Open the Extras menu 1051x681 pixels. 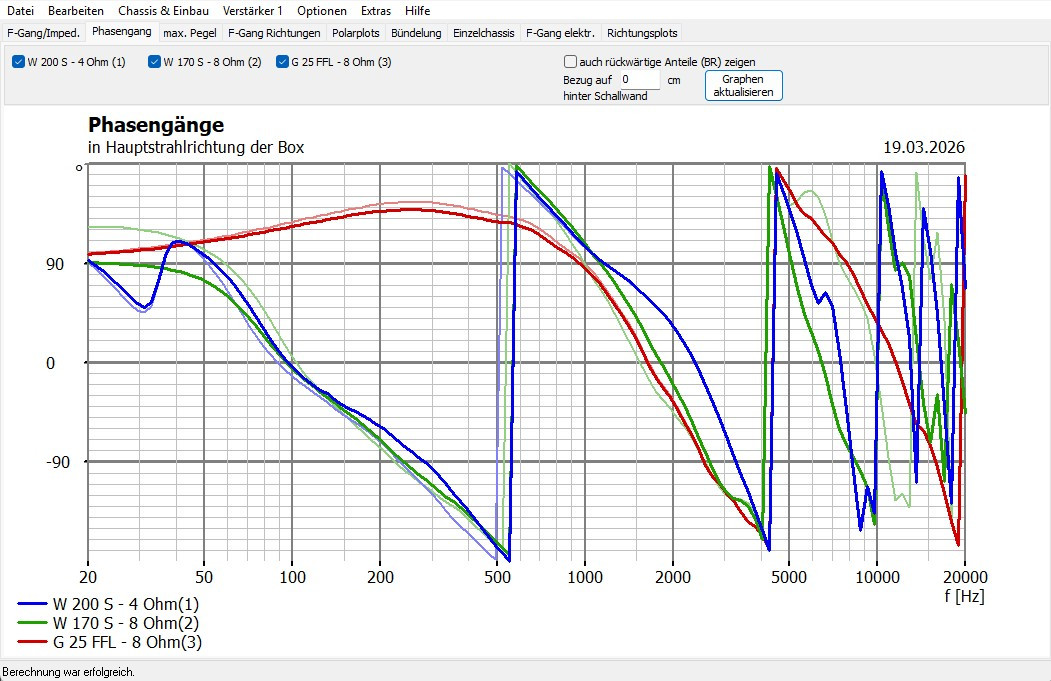[376, 11]
